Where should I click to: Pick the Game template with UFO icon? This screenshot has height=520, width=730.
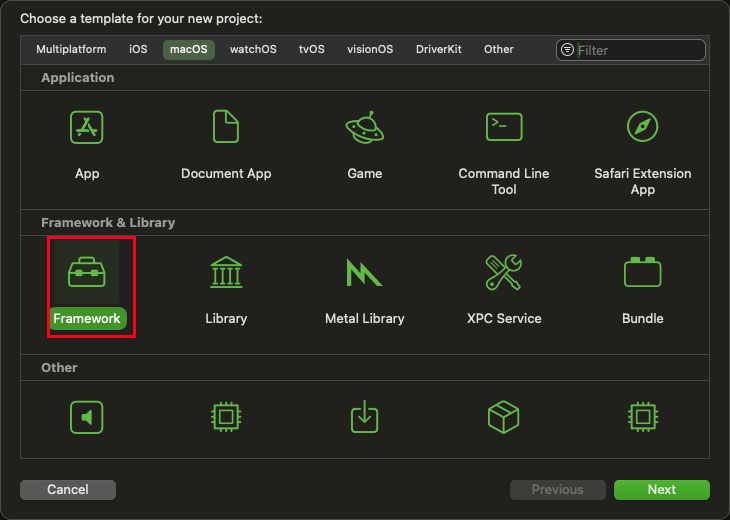click(365, 128)
